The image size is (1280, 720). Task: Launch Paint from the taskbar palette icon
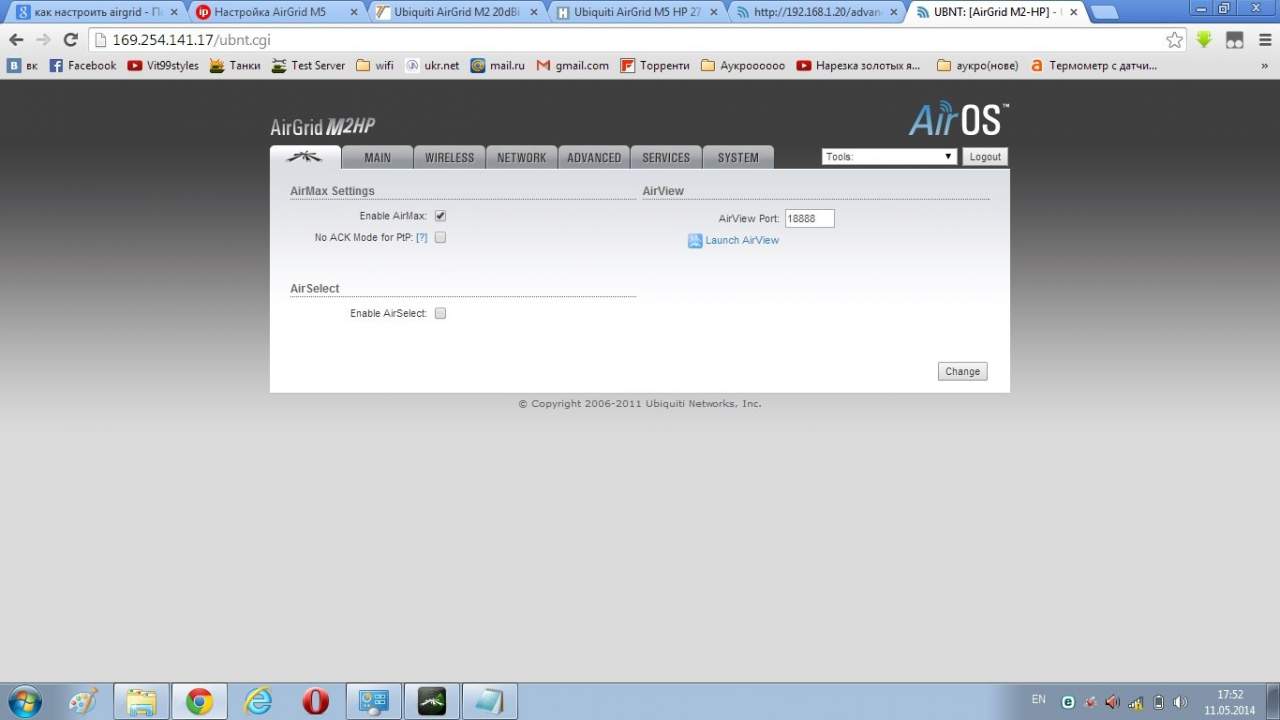pos(83,701)
